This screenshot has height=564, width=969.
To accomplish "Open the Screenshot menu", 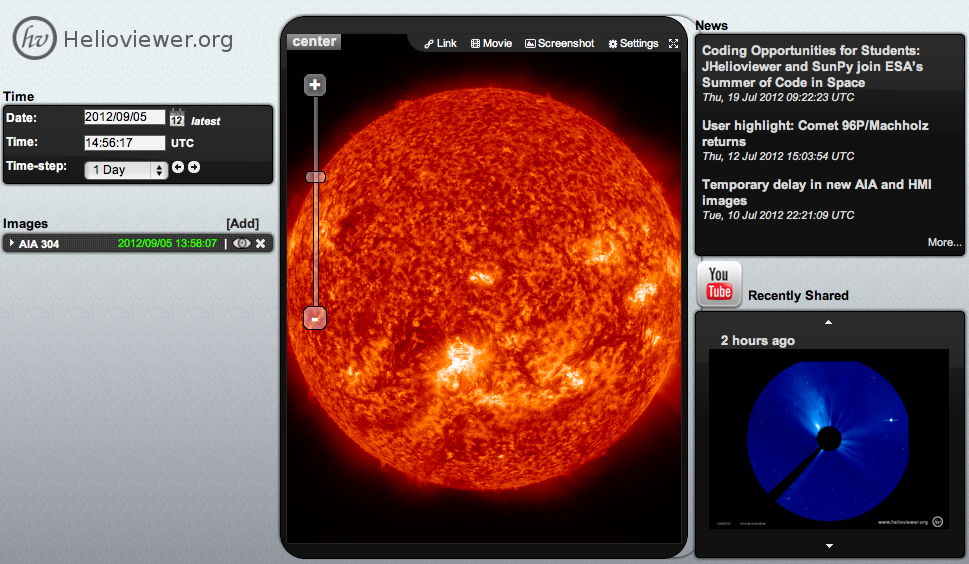I will click(559, 44).
